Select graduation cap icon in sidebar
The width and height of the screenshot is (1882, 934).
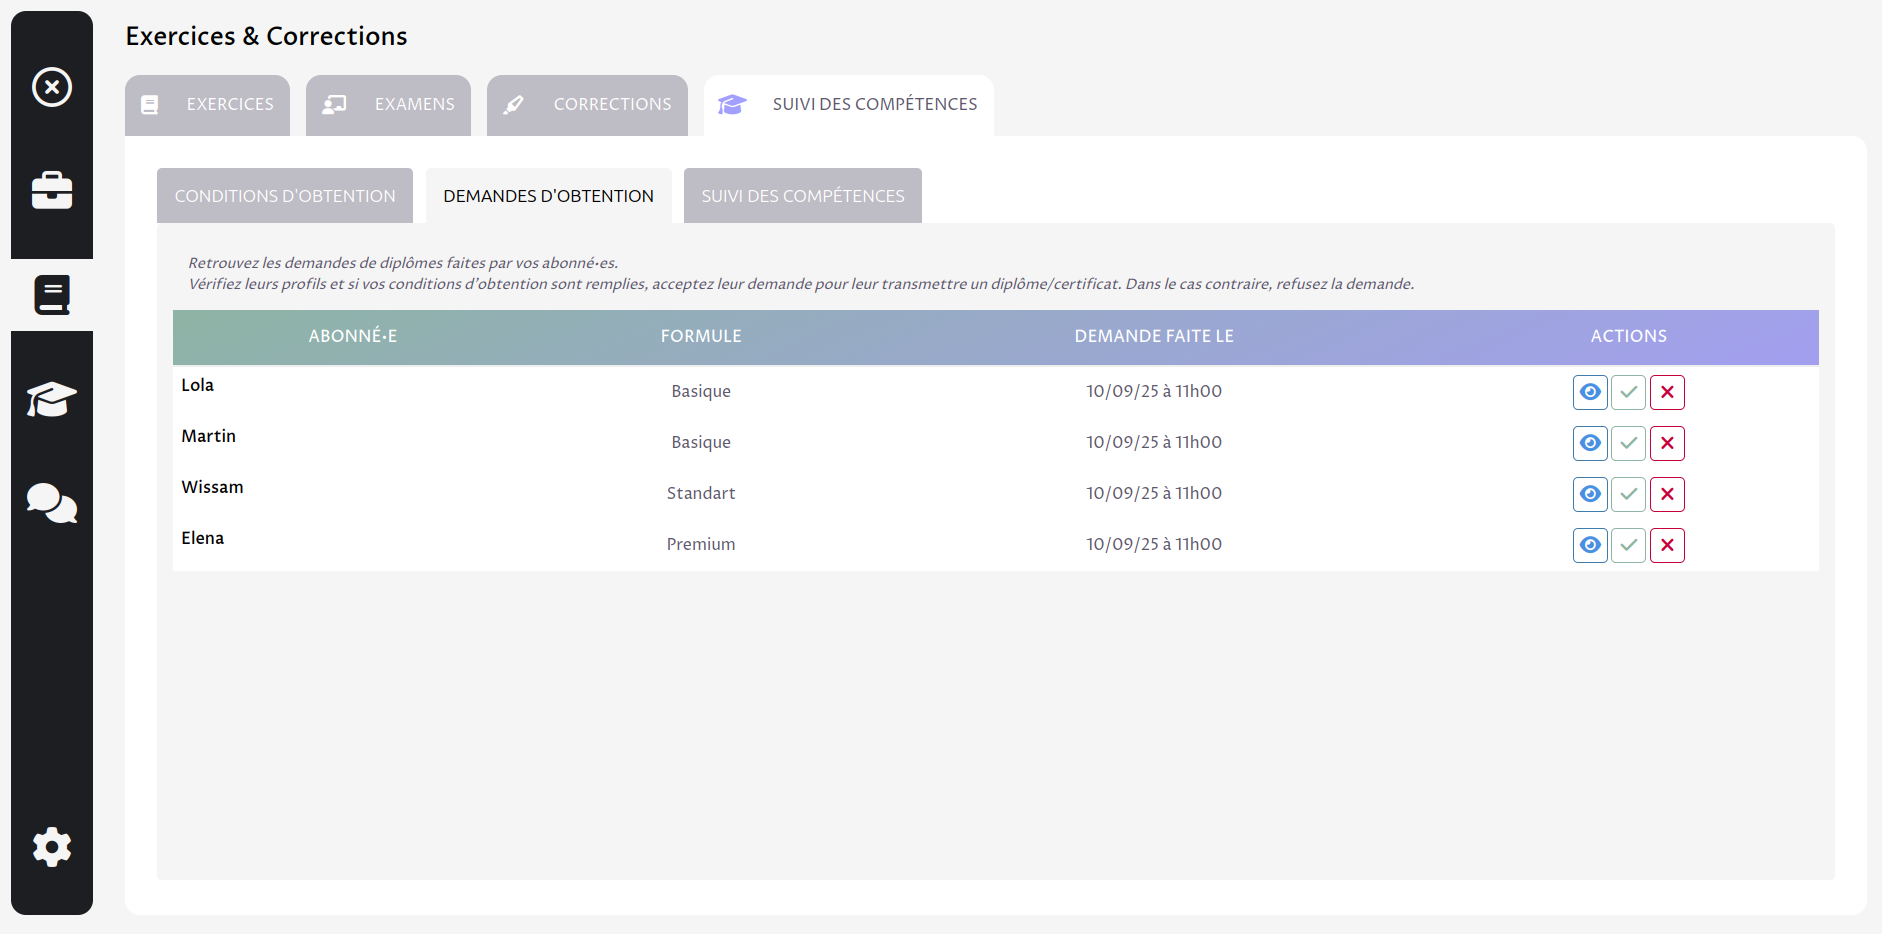[52, 399]
